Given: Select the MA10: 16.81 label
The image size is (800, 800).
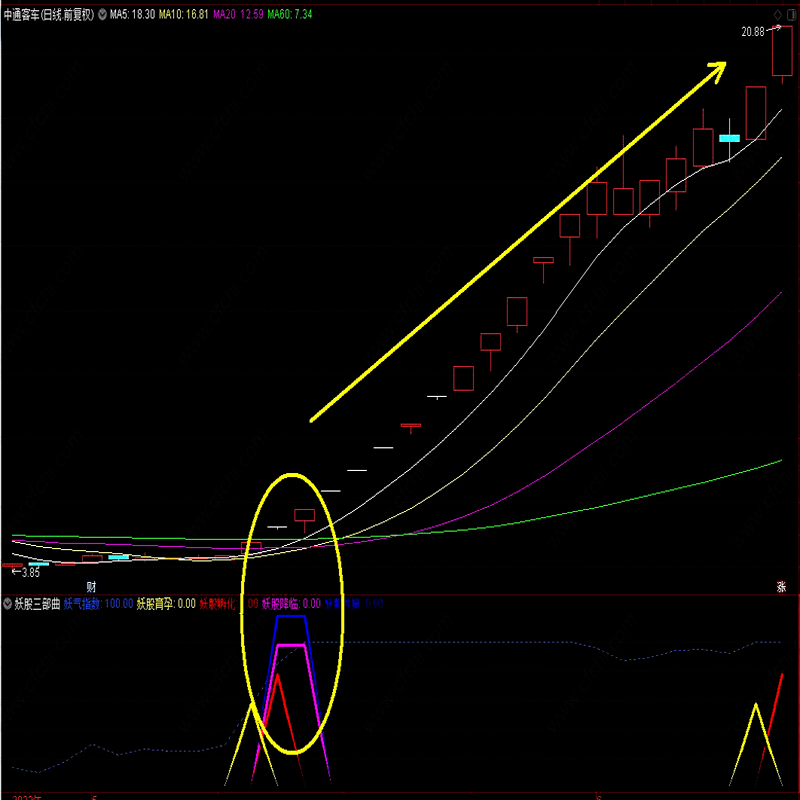Looking at the screenshot, I should [190, 15].
